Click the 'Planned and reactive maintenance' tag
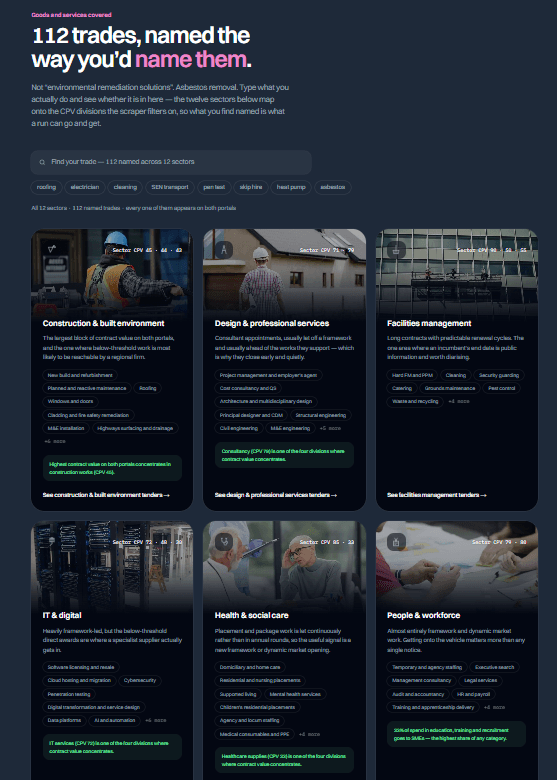Viewport: 557px width, 780px height. click(87, 388)
